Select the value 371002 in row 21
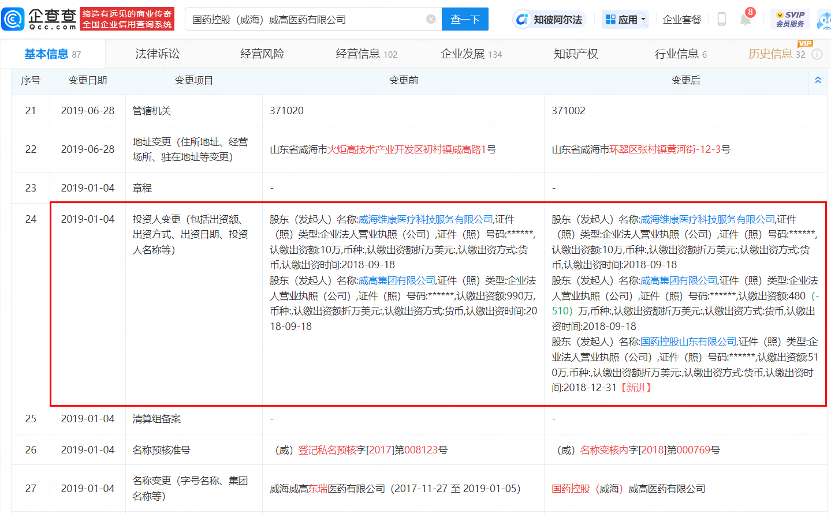The height and width of the screenshot is (514, 832). [x=568, y=110]
